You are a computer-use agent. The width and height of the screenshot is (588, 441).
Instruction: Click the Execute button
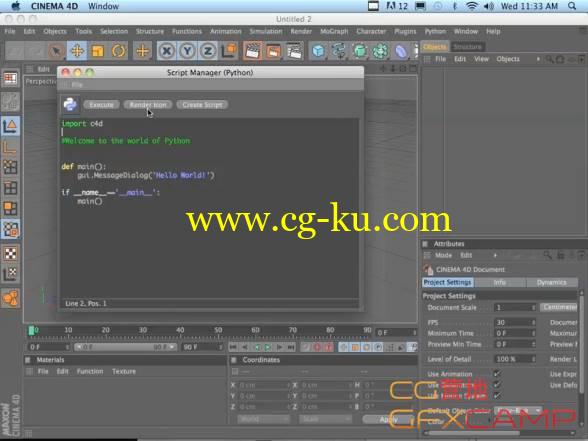pos(101,105)
